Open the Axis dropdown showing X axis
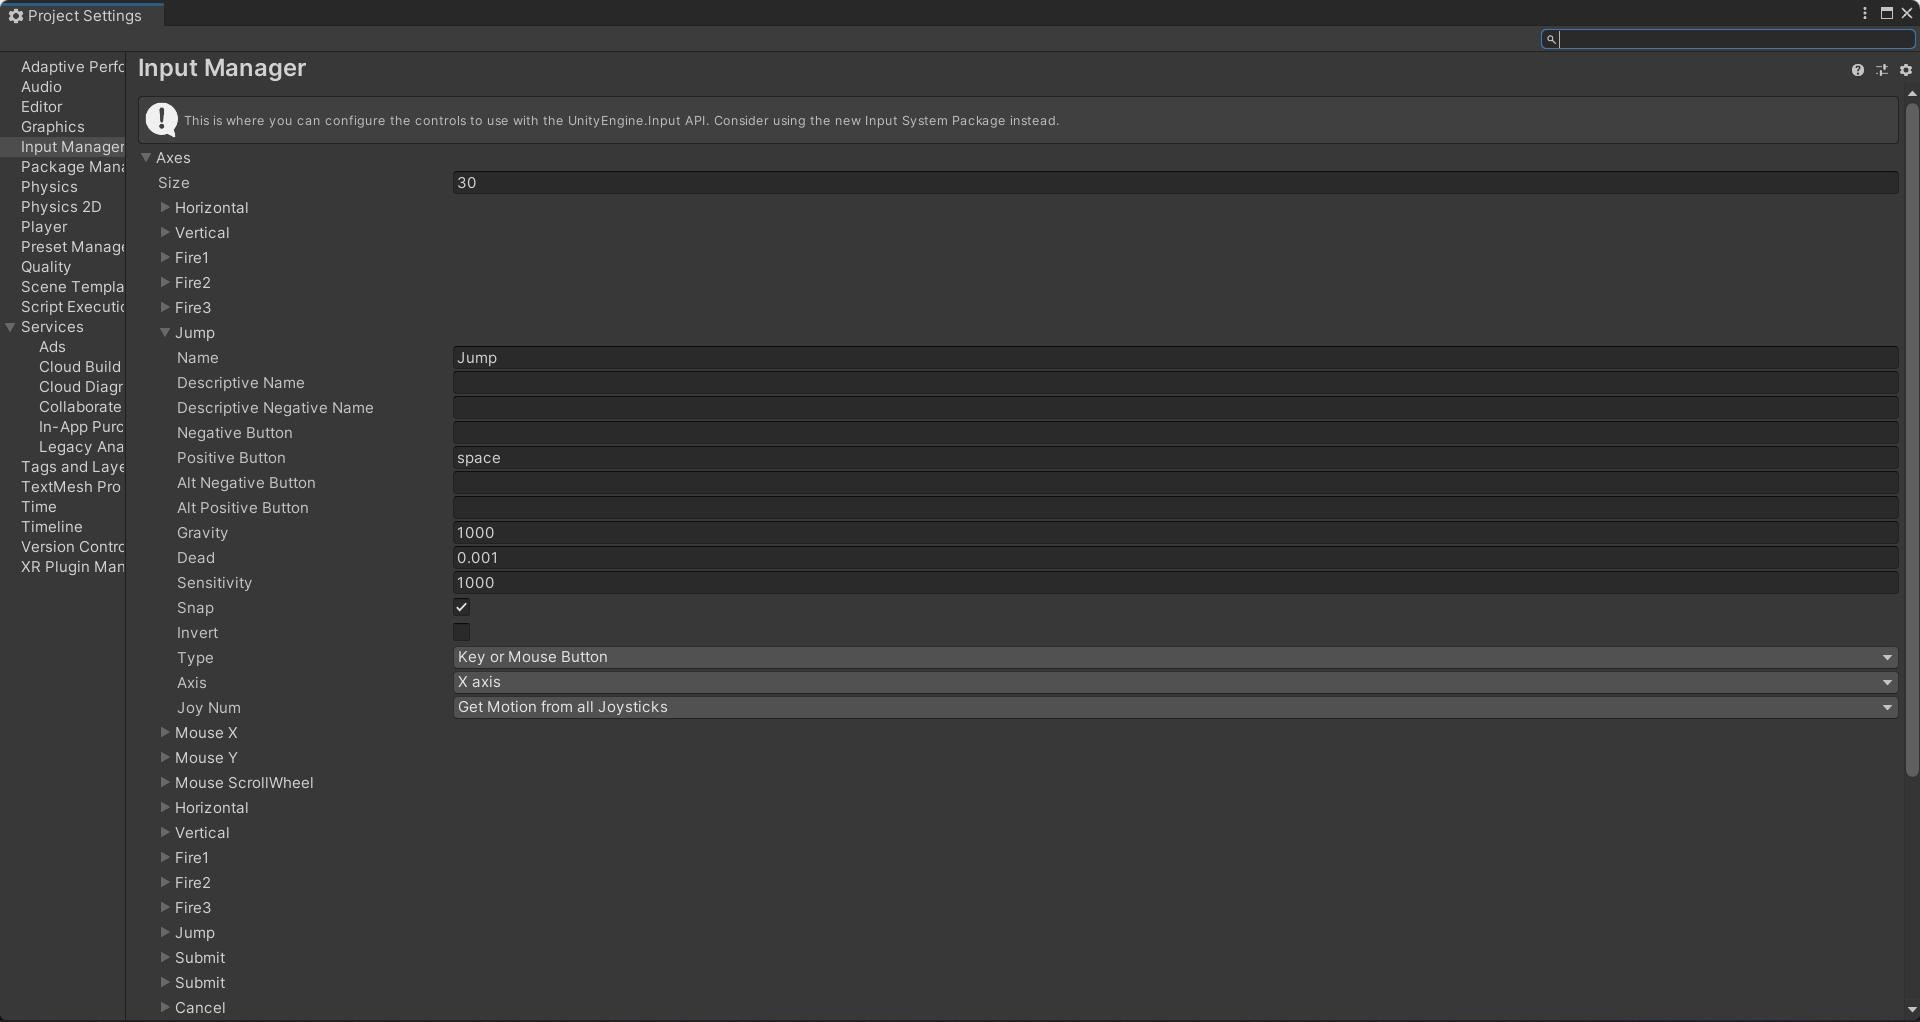Image resolution: width=1920 pixels, height=1022 pixels. pos(1172,682)
